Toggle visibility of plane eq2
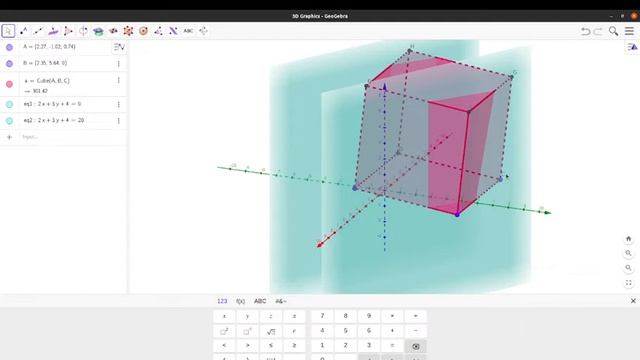This screenshot has height=360, width=640. coord(9,121)
